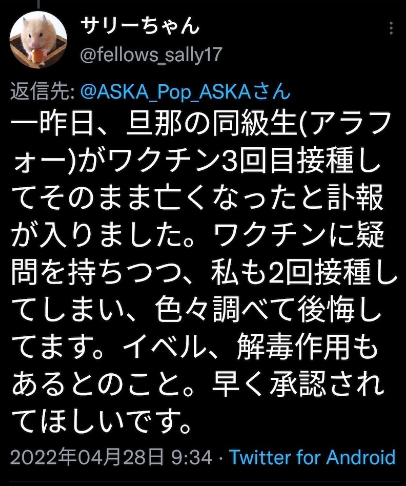Visit the @fellows_sally17 handle
Screen dimensions: 406x486
coord(151,54)
